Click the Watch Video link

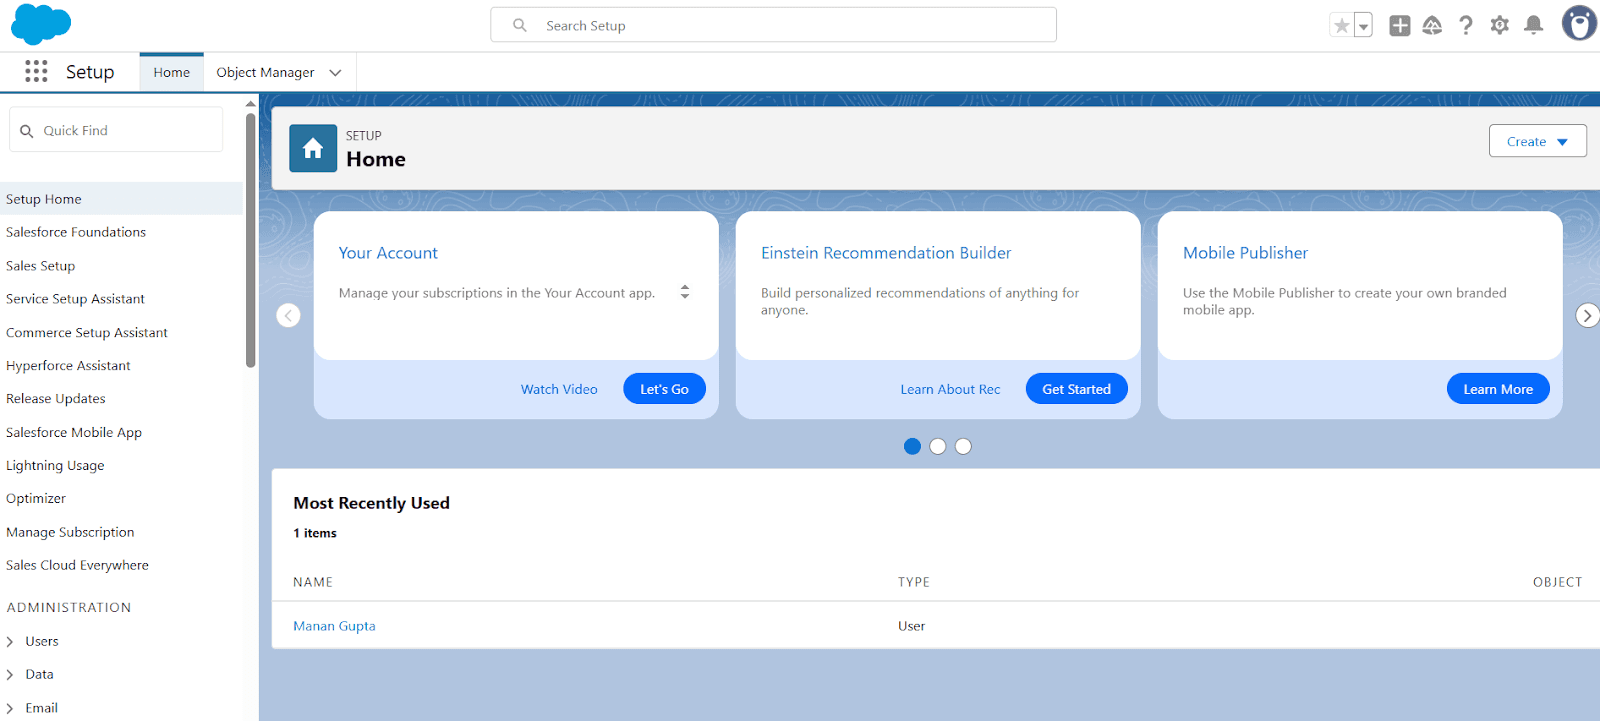[x=559, y=389]
